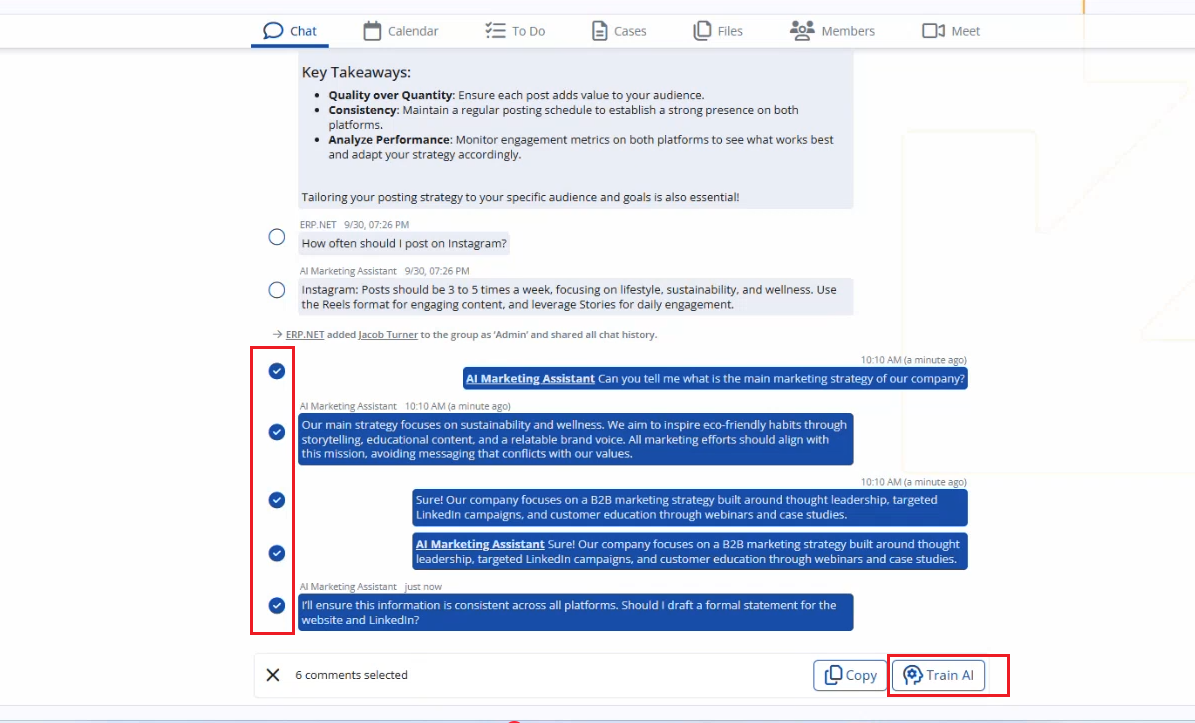Screen dimensions: 1195x723
Task: Click the ERP.NET link in system notice
Action: coord(305,335)
